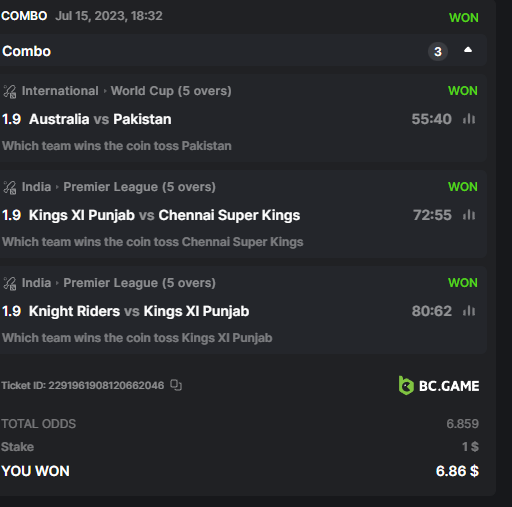512x507 pixels.
Task: Click cricket icon of the Knight Riders bet
Action: click(x=10, y=283)
